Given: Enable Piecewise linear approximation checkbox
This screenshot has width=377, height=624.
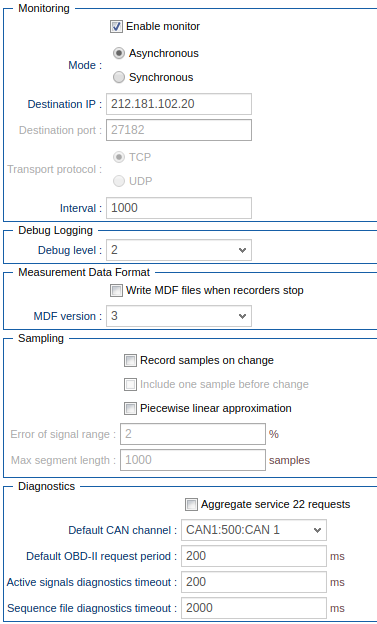Looking at the screenshot, I should point(130,408).
